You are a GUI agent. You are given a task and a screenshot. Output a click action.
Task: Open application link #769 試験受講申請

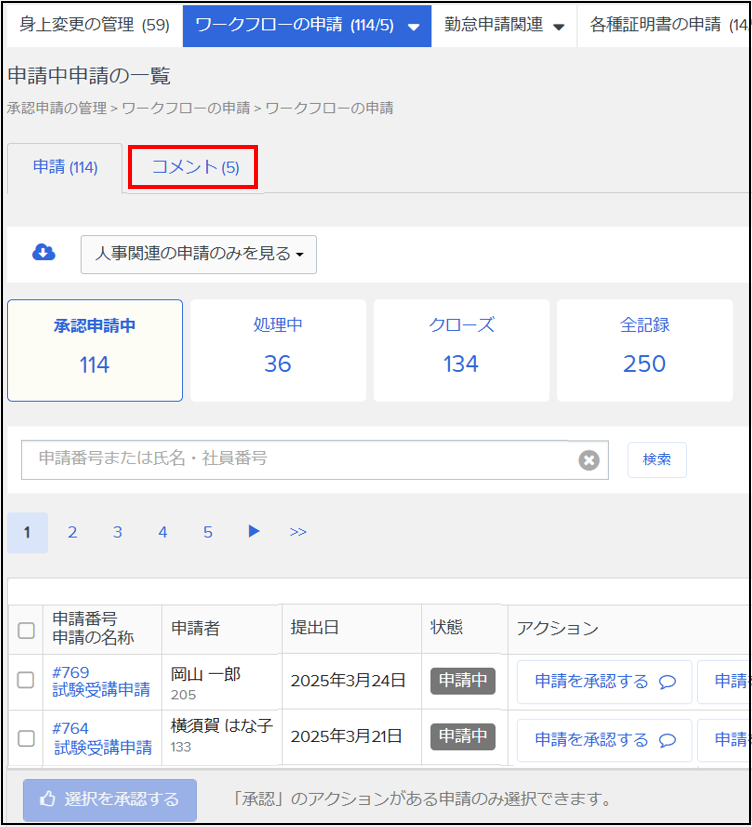tap(101, 689)
